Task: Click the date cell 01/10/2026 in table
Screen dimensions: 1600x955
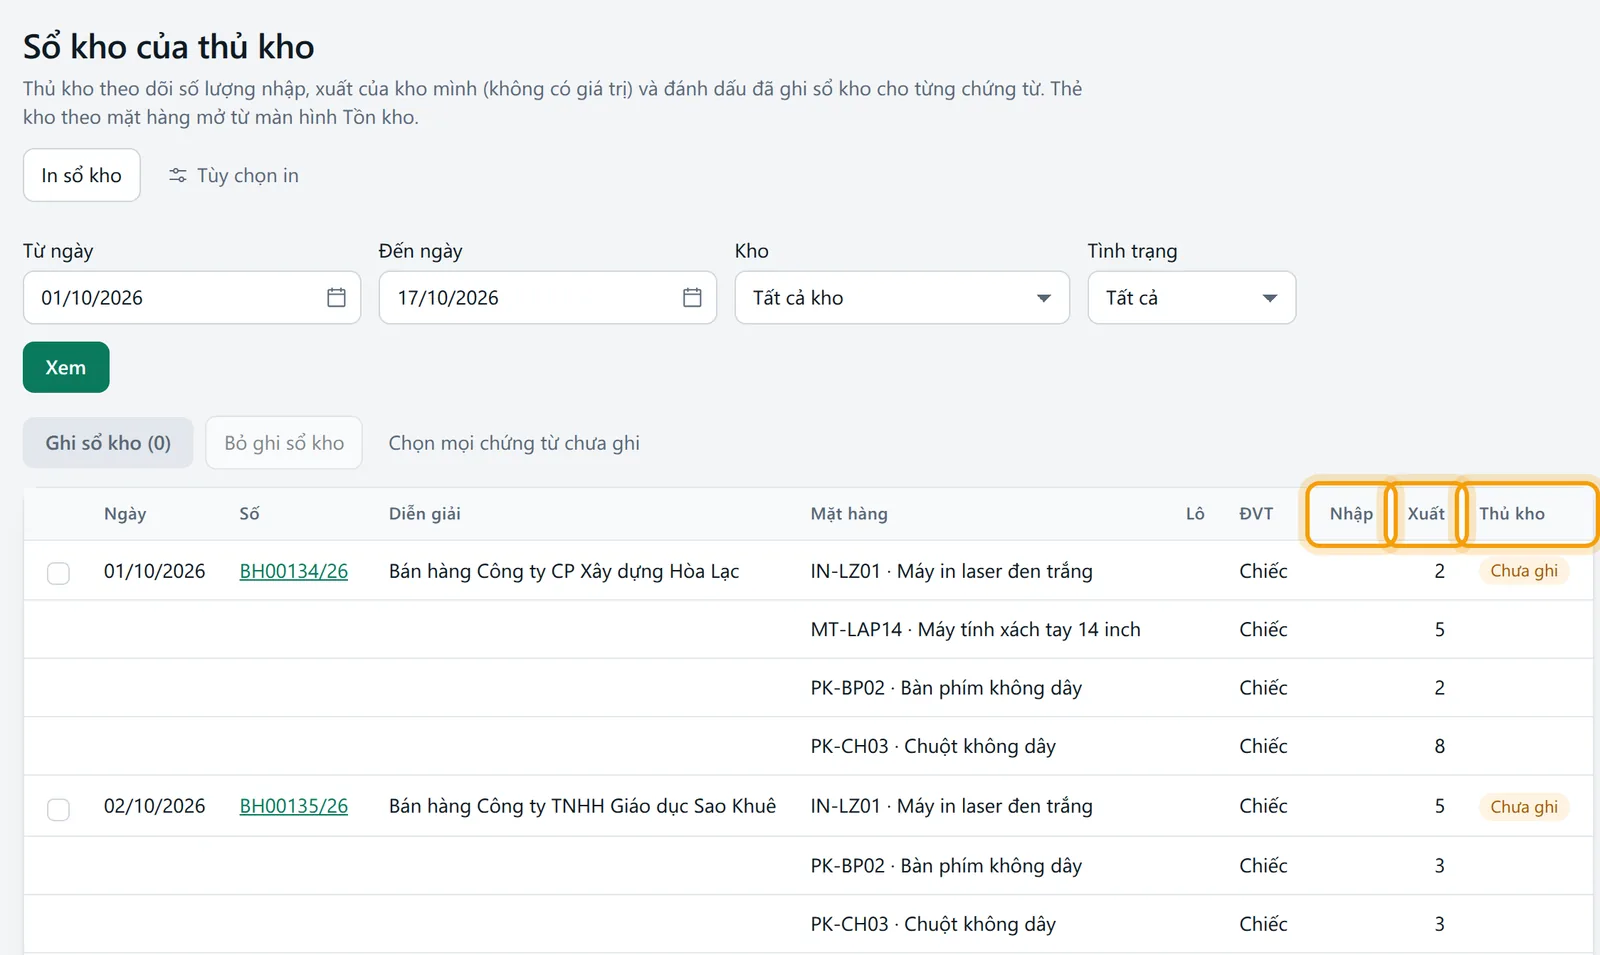Action: [154, 571]
